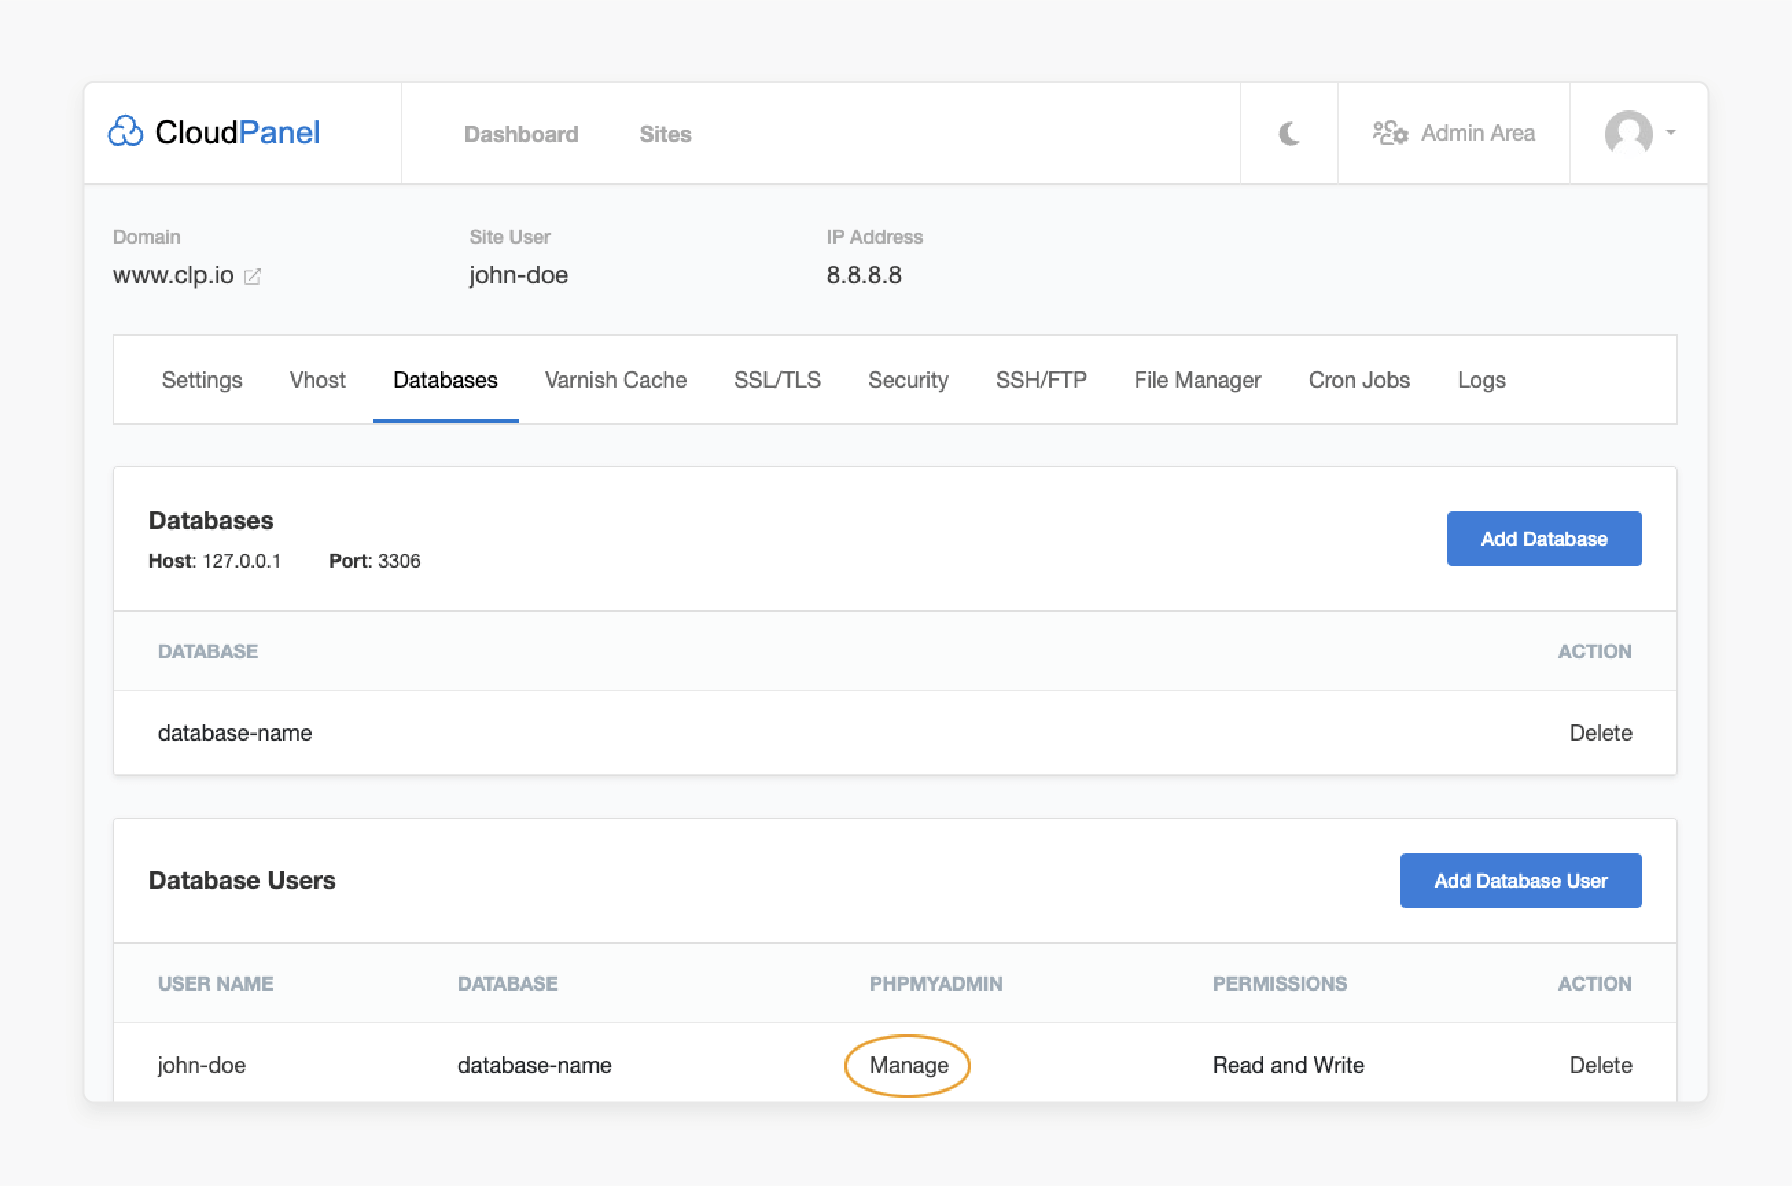Viewport: 1792px width, 1186px height.
Task: Open the external link icon beside www.clp.io
Action: (253, 276)
